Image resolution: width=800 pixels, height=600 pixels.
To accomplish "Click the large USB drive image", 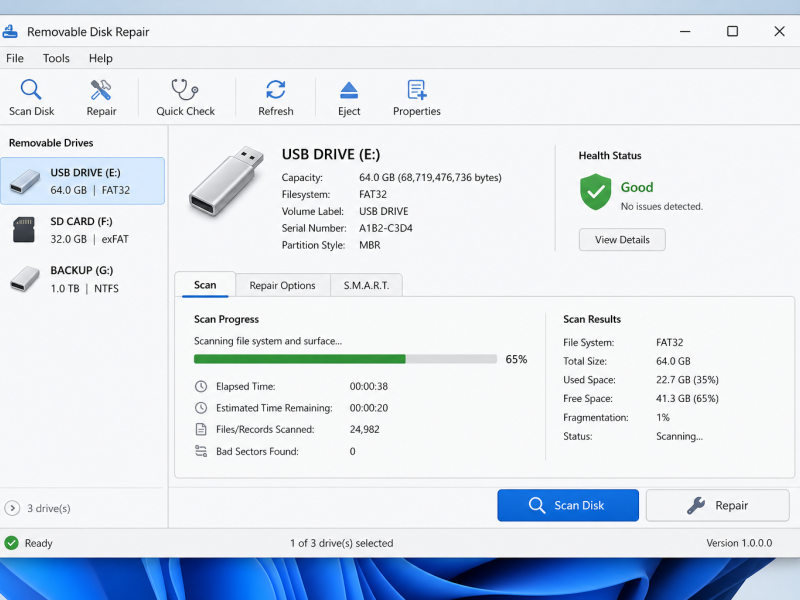I will 226,181.
